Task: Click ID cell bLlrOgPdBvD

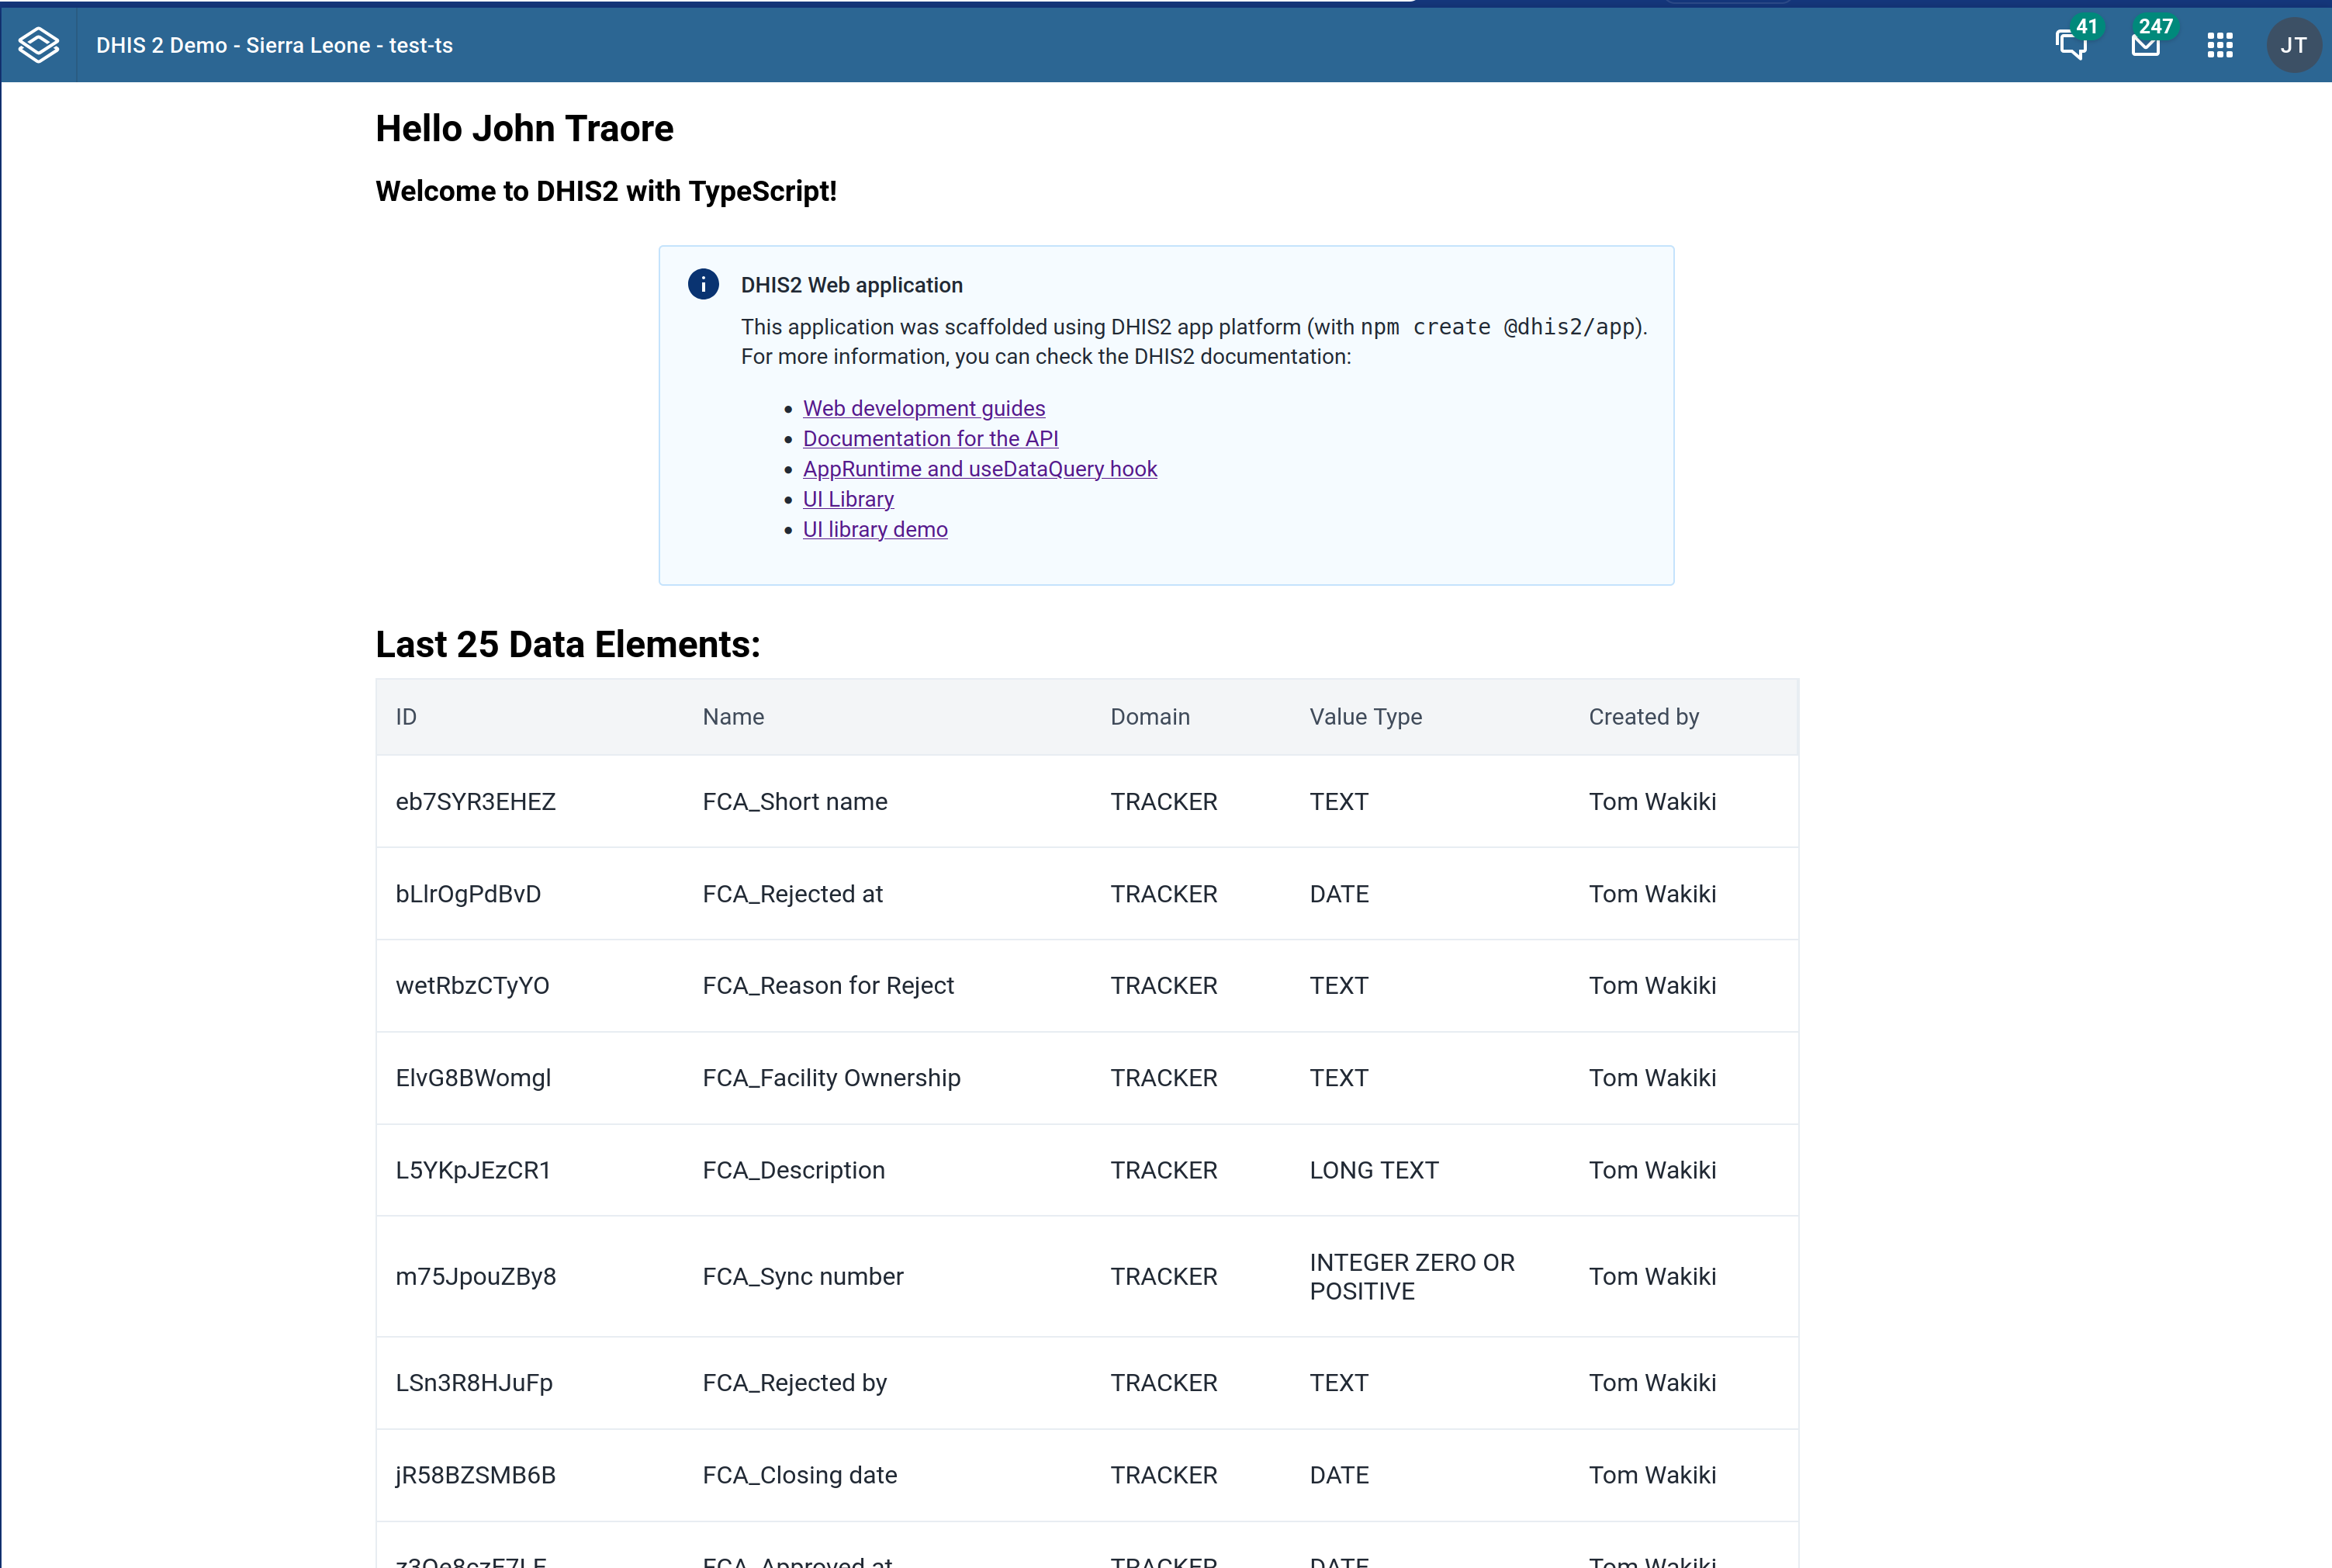Action: click(468, 894)
